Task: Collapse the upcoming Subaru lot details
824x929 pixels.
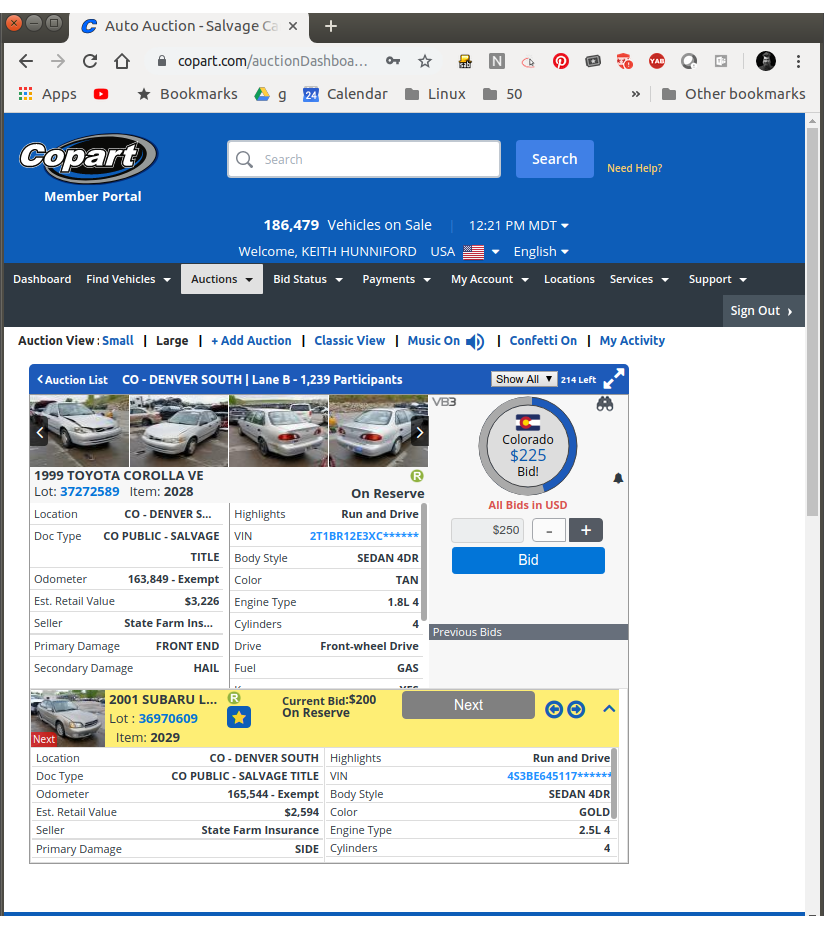Action: [609, 709]
